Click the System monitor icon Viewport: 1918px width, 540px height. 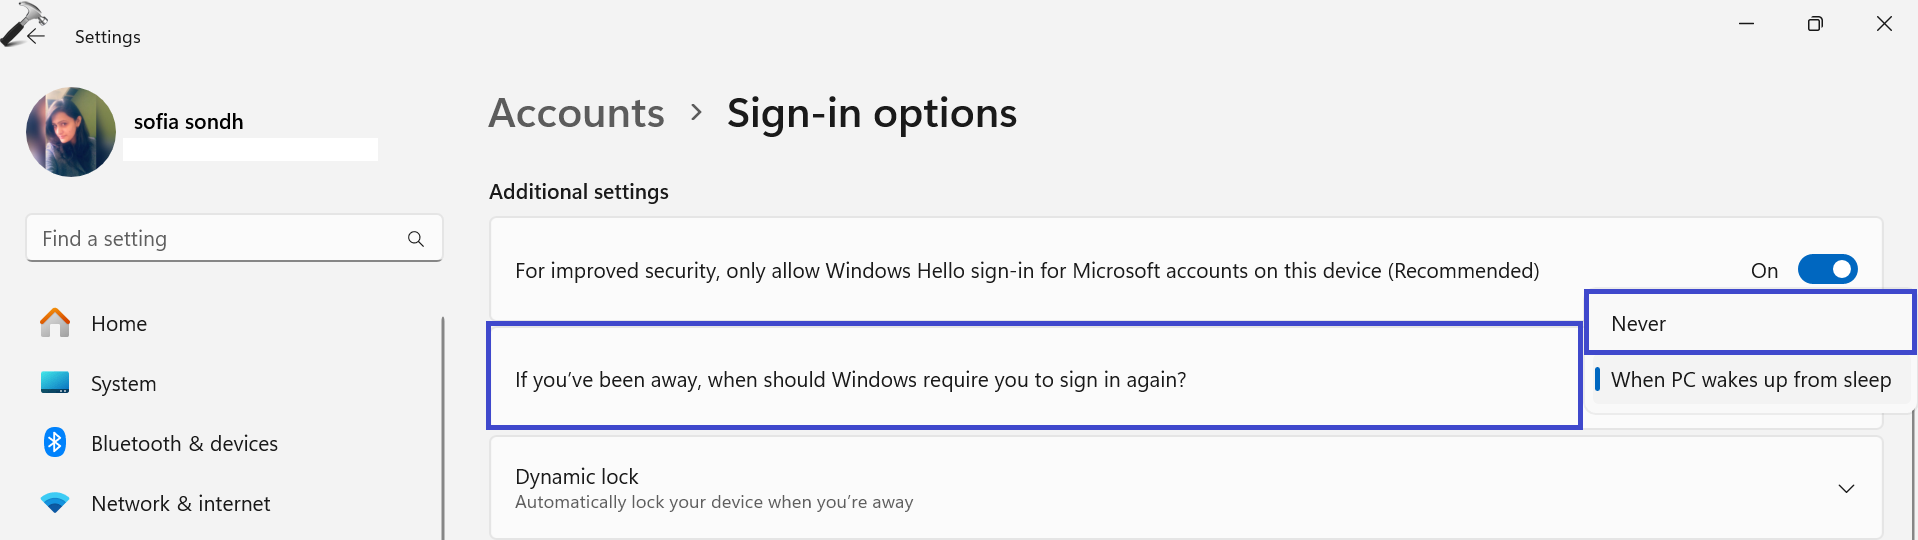click(55, 383)
